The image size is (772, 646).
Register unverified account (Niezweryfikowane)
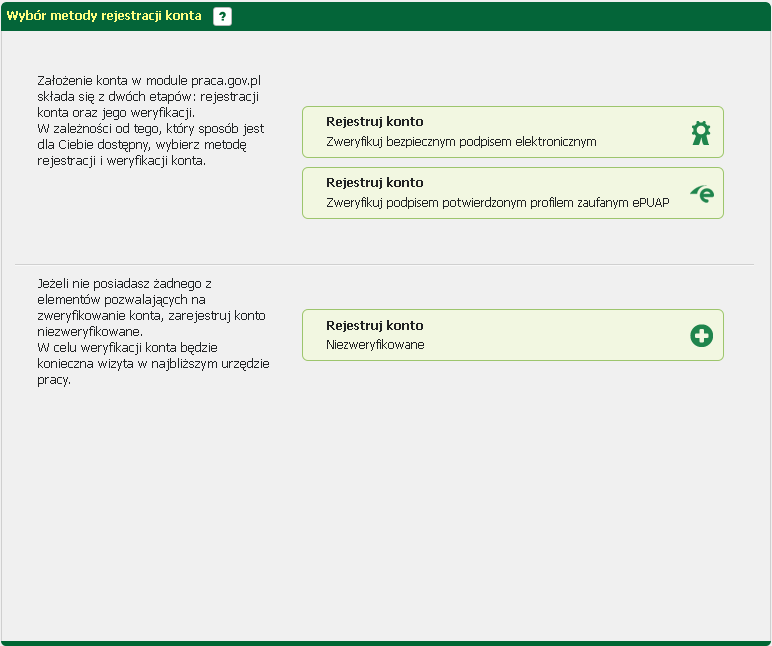(x=513, y=335)
